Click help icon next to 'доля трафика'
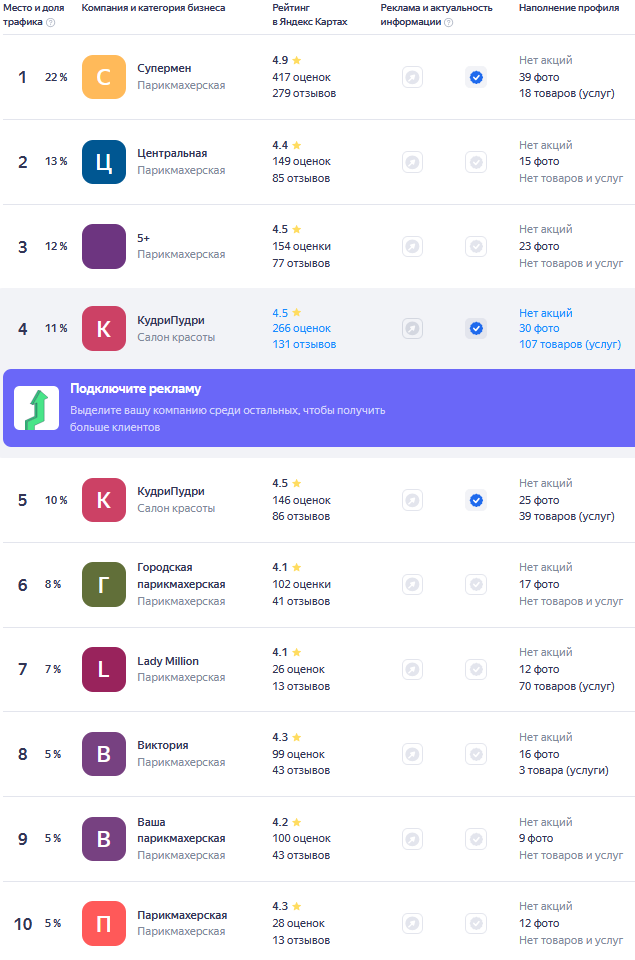 (x=51, y=22)
